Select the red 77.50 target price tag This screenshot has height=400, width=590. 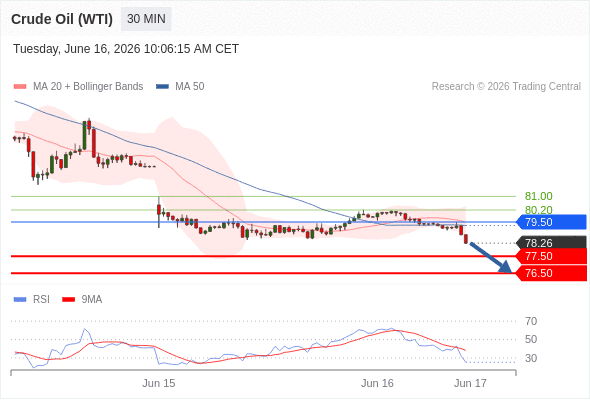point(552,256)
